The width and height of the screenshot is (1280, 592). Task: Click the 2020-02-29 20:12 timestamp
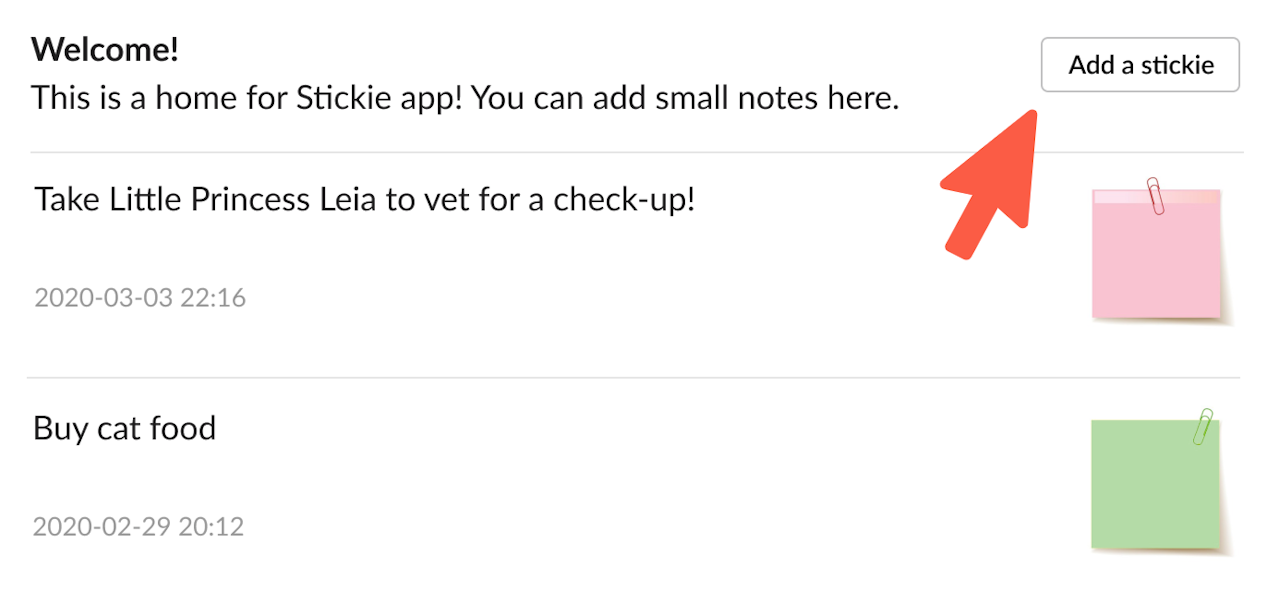tap(138, 526)
